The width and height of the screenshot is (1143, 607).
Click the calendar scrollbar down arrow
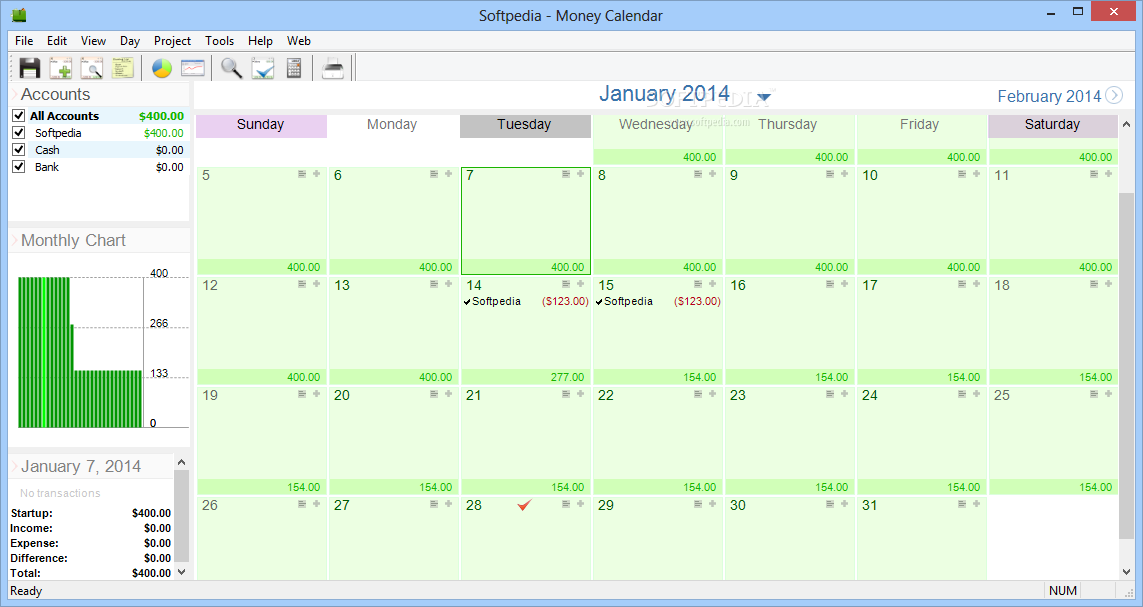click(x=1126, y=573)
